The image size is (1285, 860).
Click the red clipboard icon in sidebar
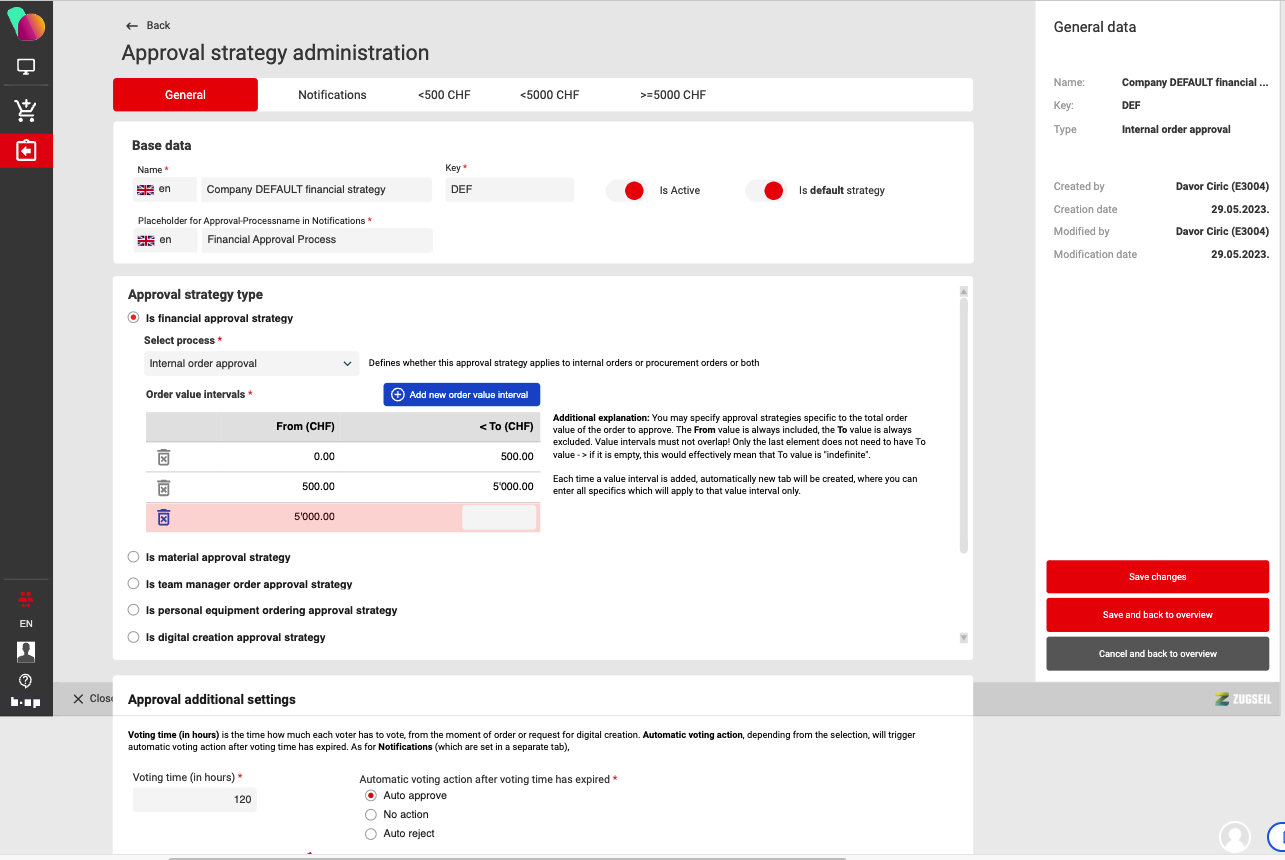coord(26,151)
